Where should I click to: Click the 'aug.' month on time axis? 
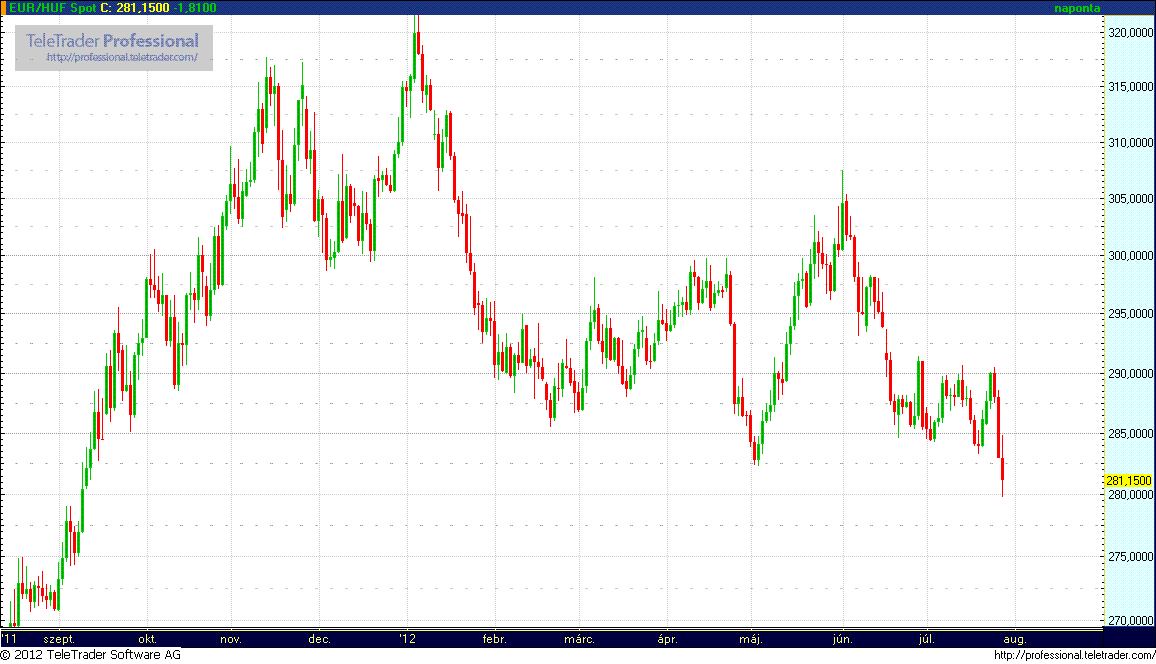1013,638
